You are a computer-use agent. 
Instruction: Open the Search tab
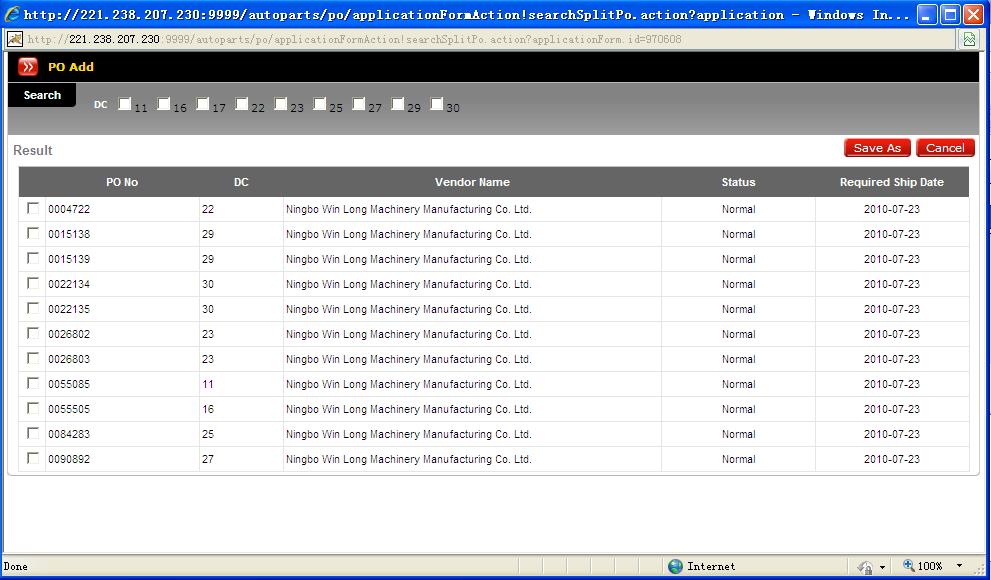pyautogui.click(x=42, y=95)
